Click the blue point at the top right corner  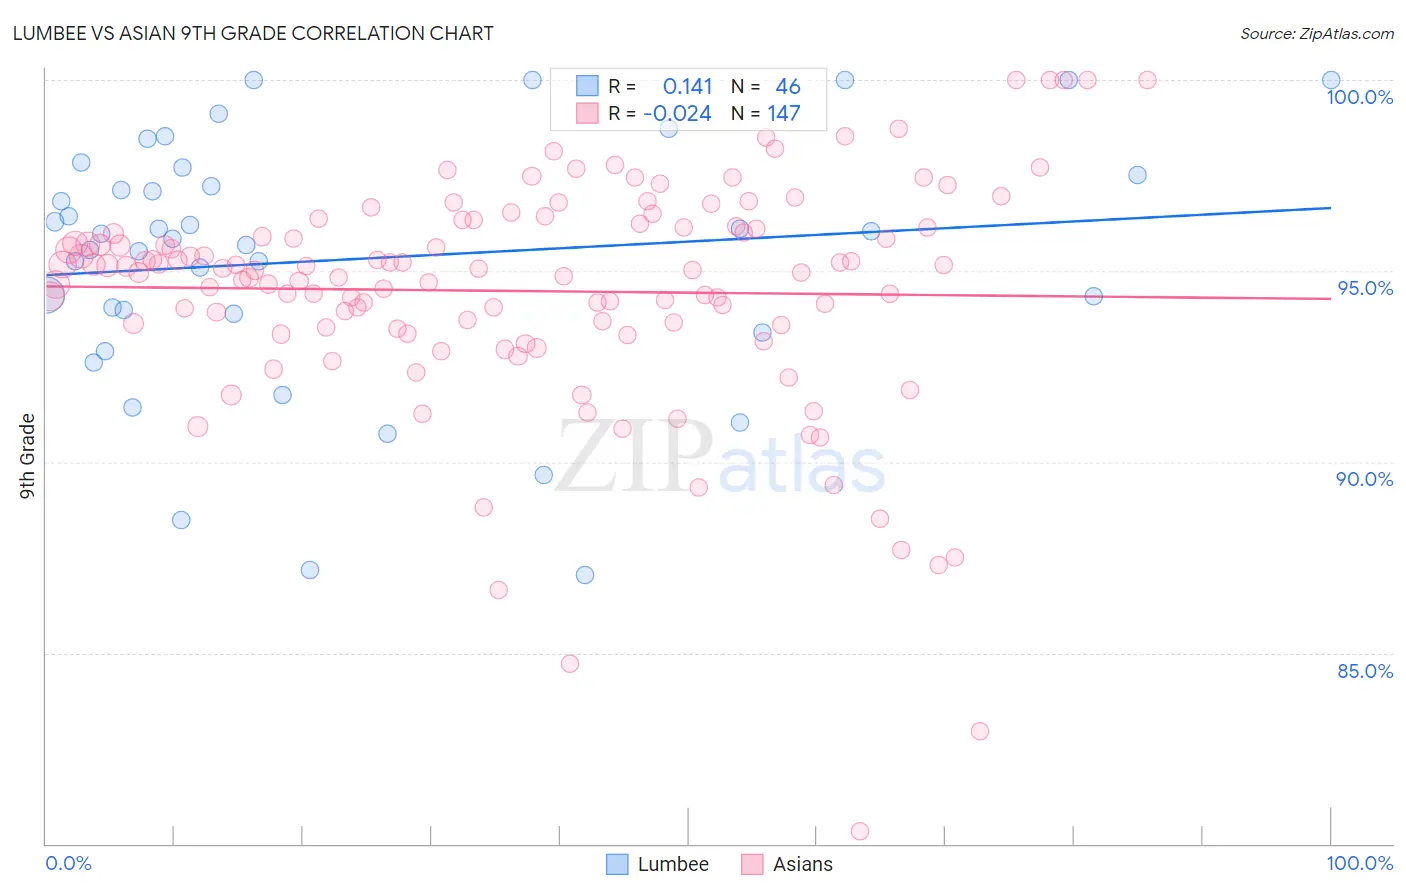point(1331,80)
